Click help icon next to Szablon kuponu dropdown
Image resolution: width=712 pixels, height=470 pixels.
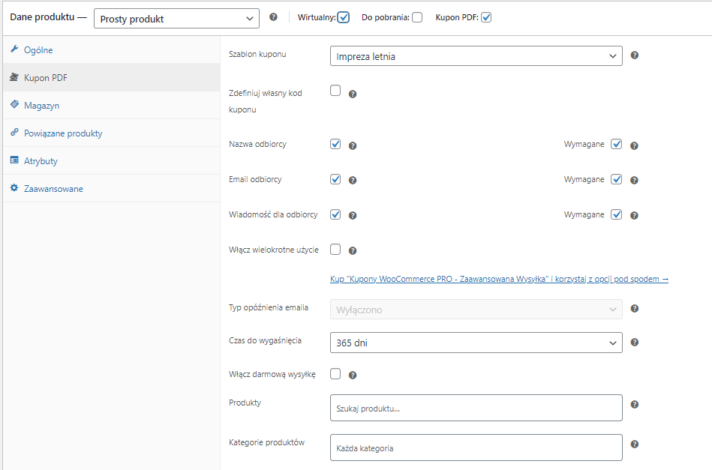(x=635, y=56)
